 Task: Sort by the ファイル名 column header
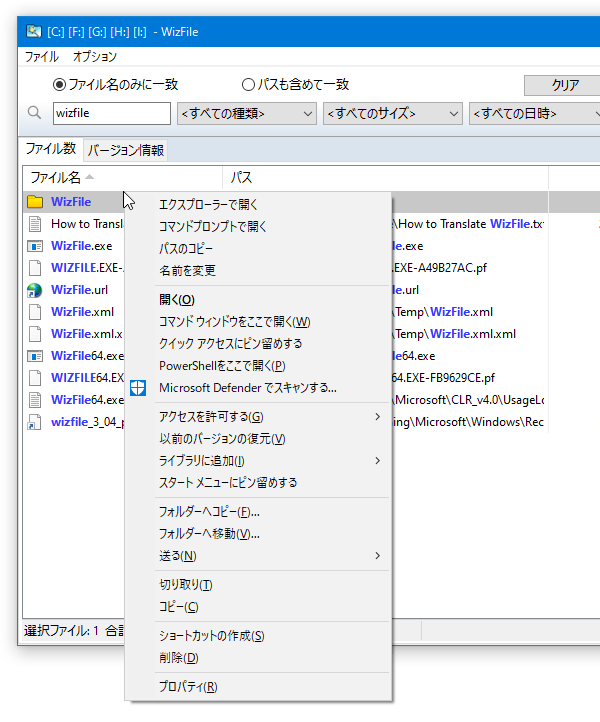click(x=122, y=177)
